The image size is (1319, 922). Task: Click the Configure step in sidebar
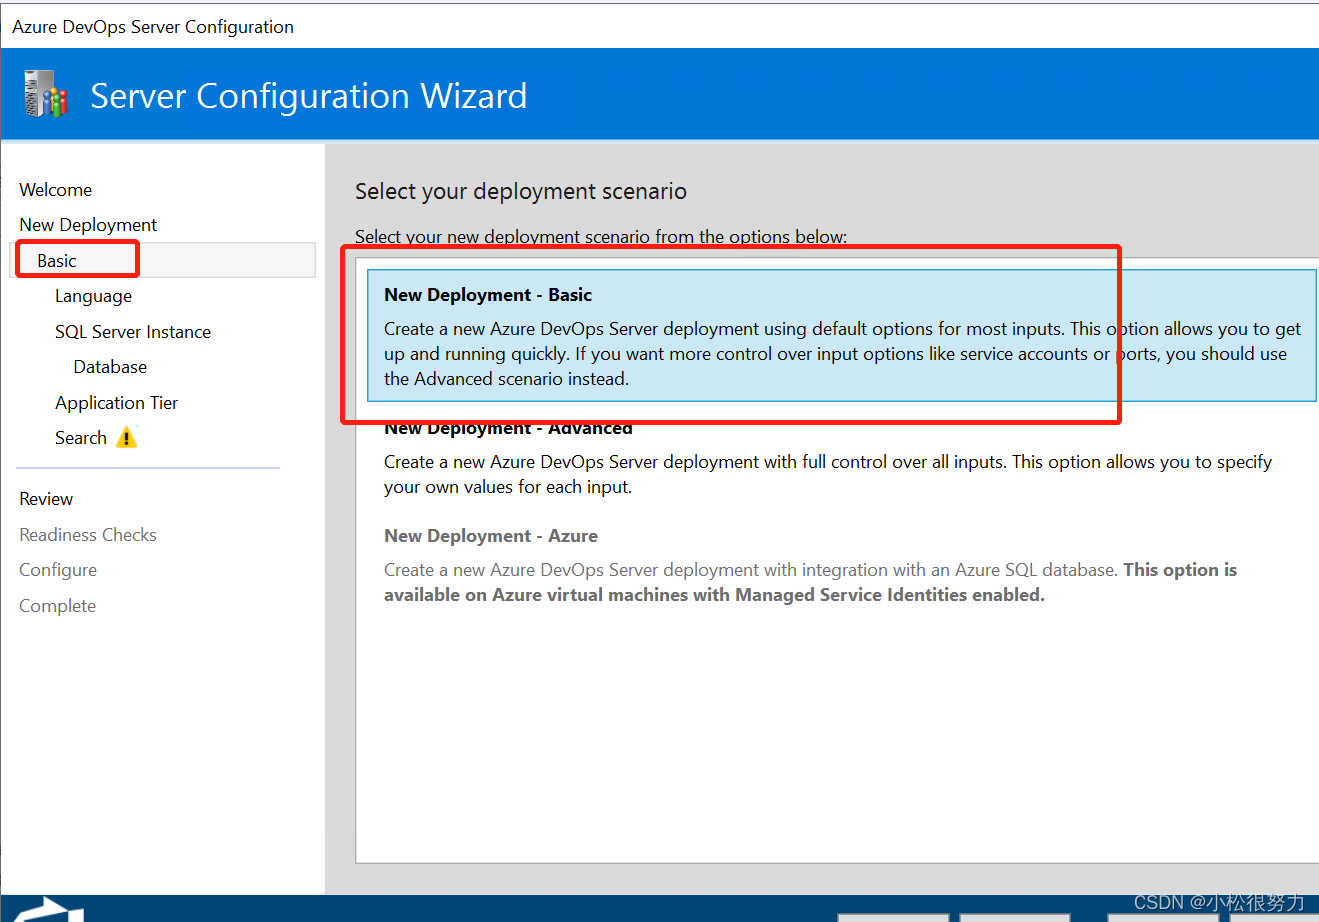pyautogui.click(x=58, y=570)
